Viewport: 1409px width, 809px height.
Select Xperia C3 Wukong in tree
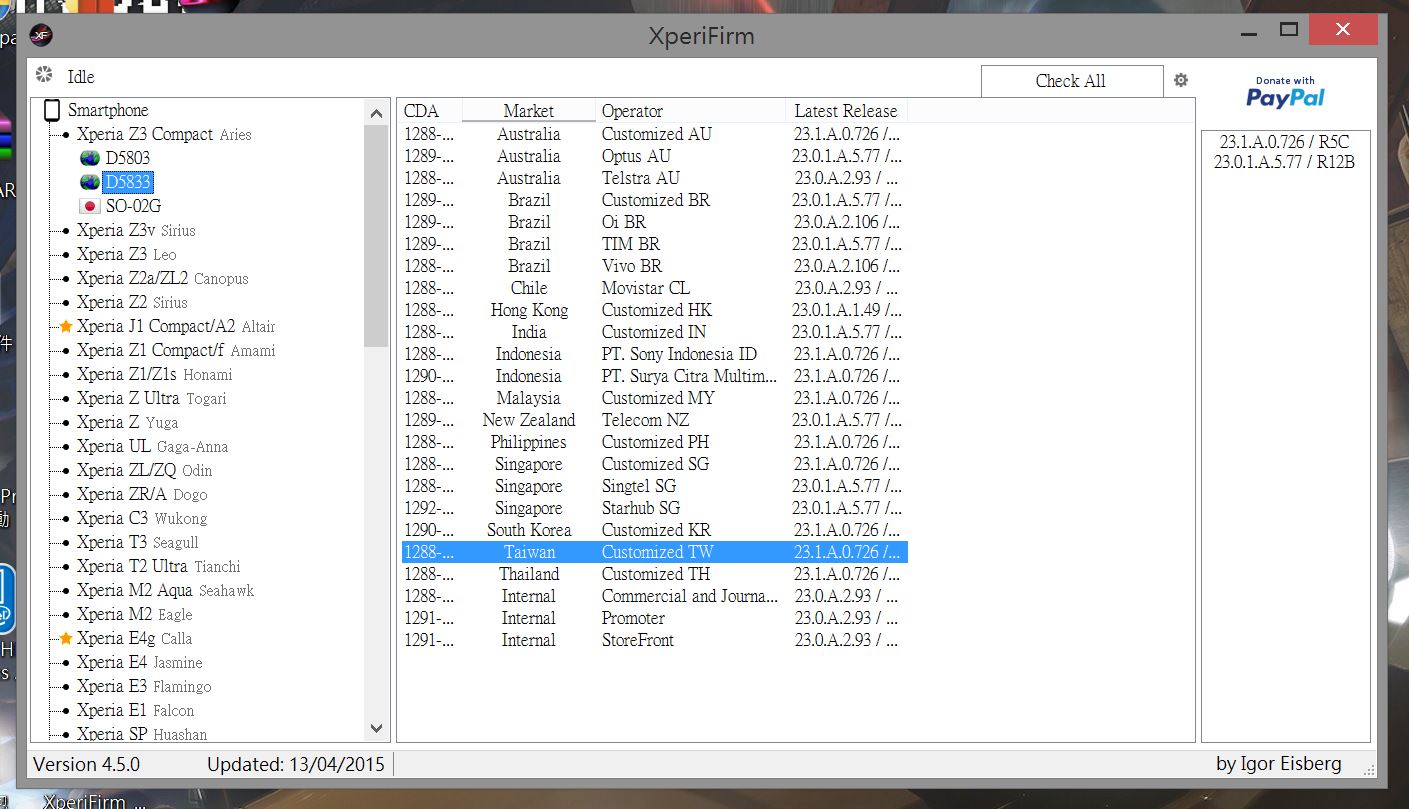click(142, 518)
